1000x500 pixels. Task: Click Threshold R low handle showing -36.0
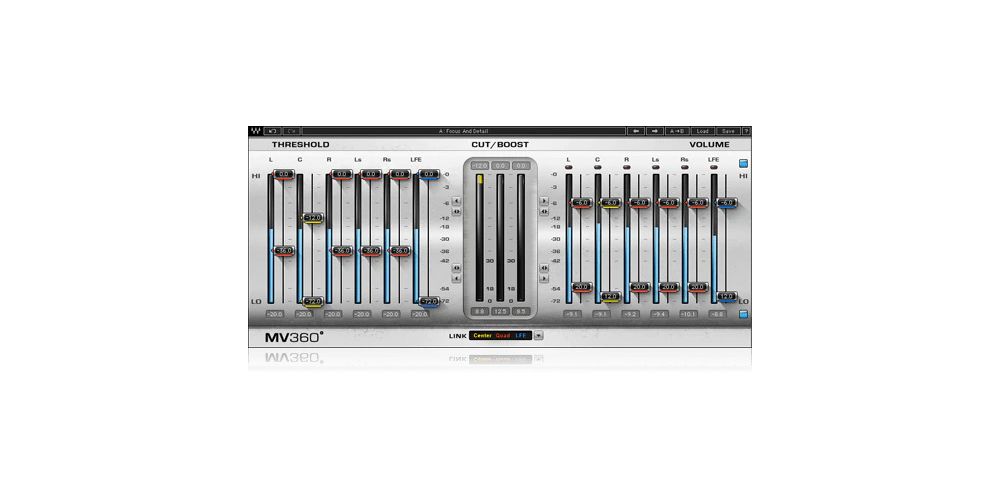[x=341, y=251]
